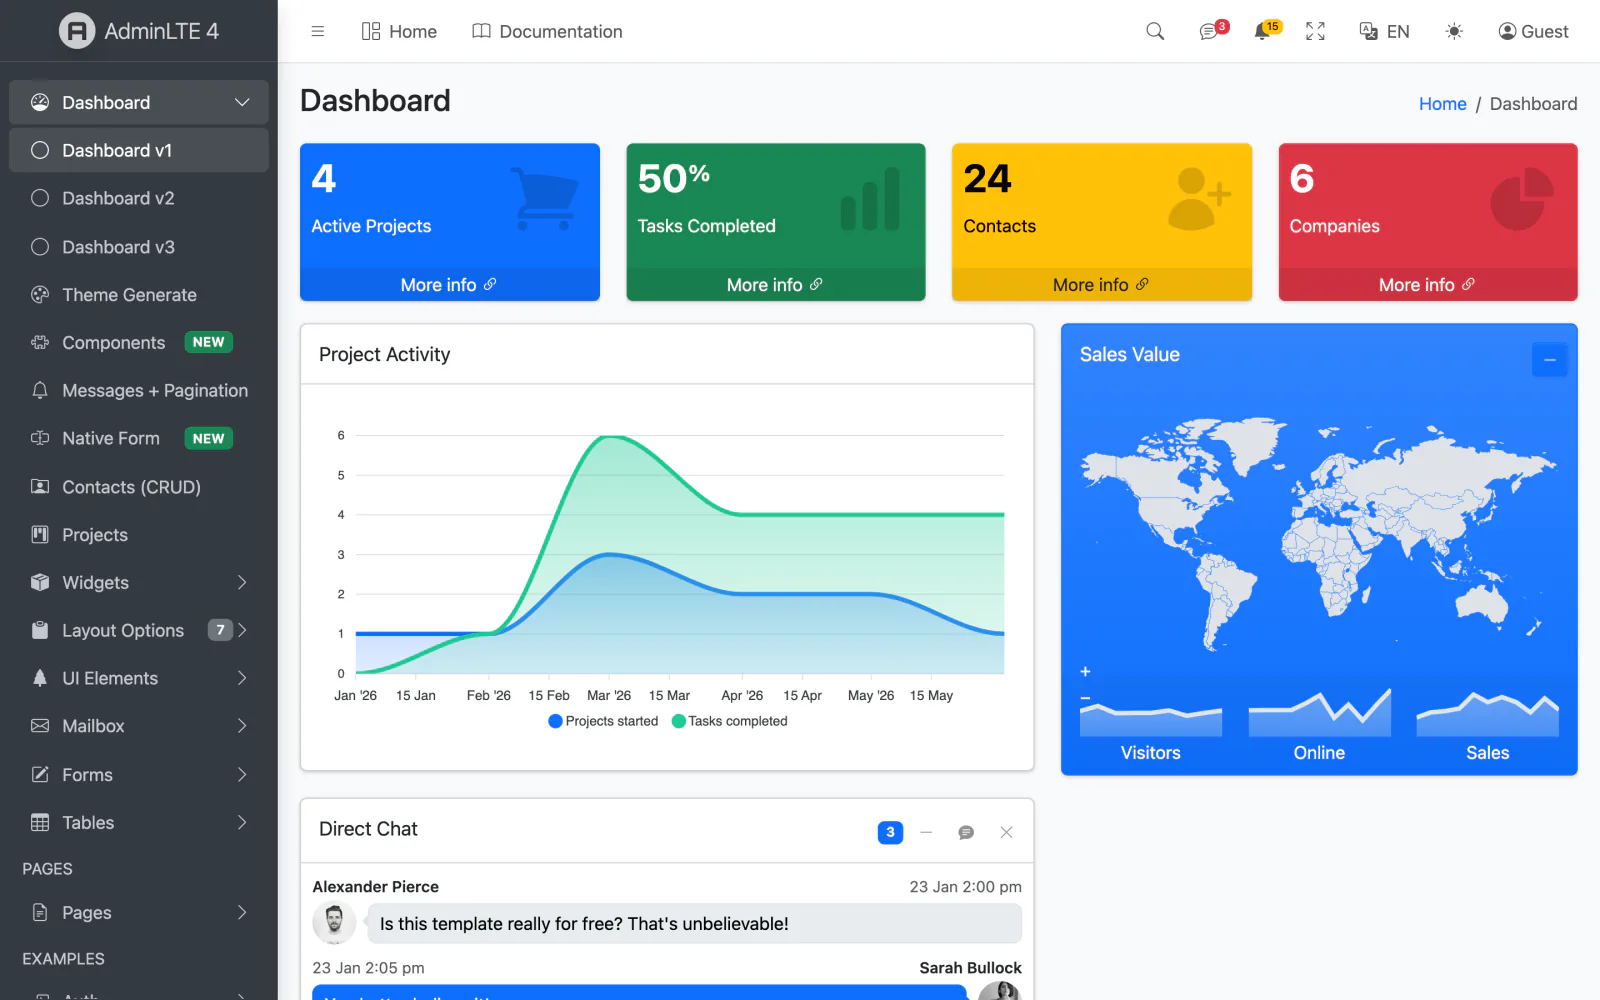The height and width of the screenshot is (1000, 1600).
Task: Open Native Form sidebar item
Action: [139, 438]
